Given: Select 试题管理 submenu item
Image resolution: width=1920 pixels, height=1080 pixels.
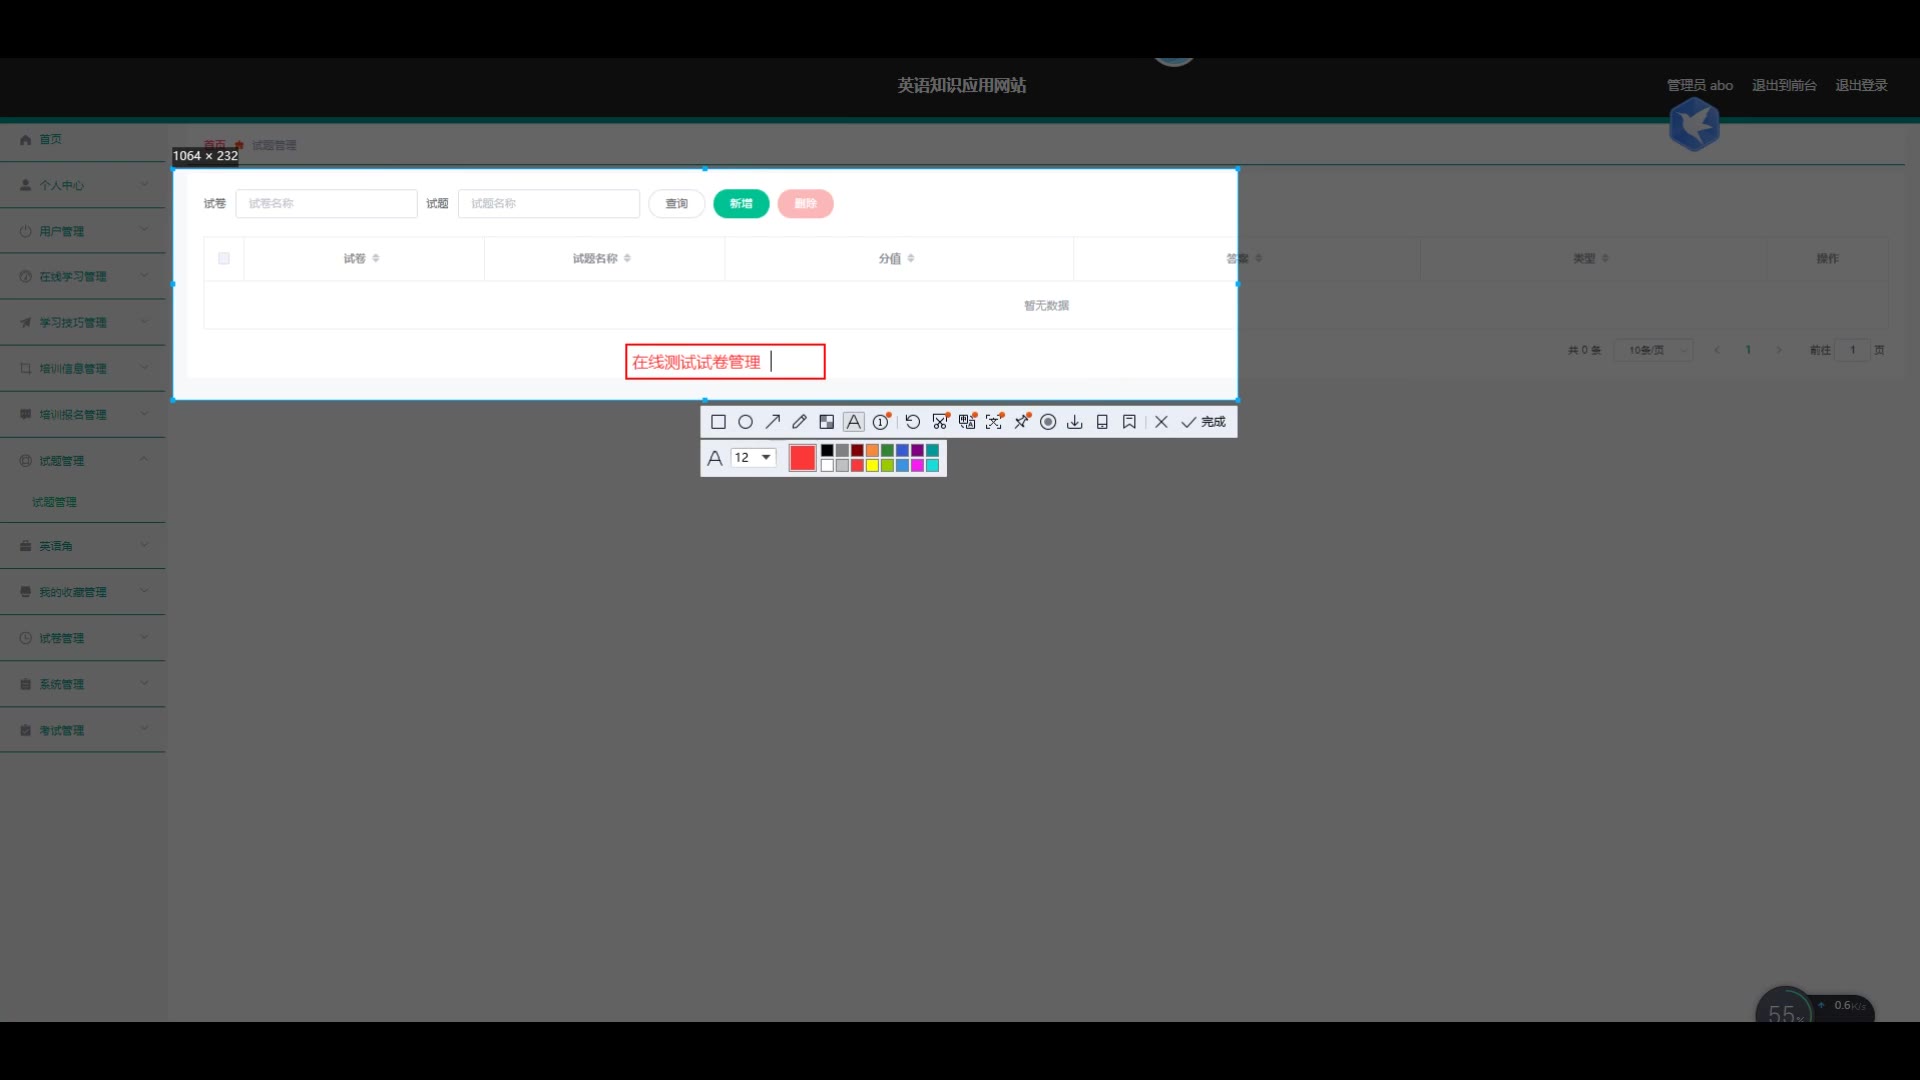Looking at the screenshot, I should pos(54,502).
